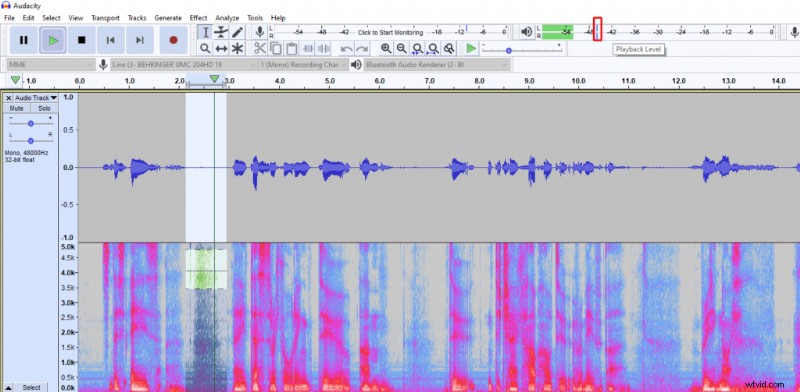Image resolution: width=800 pixels, height=392 pixels.
Task: Zoom out on the waveform
Action: (402, 48)
